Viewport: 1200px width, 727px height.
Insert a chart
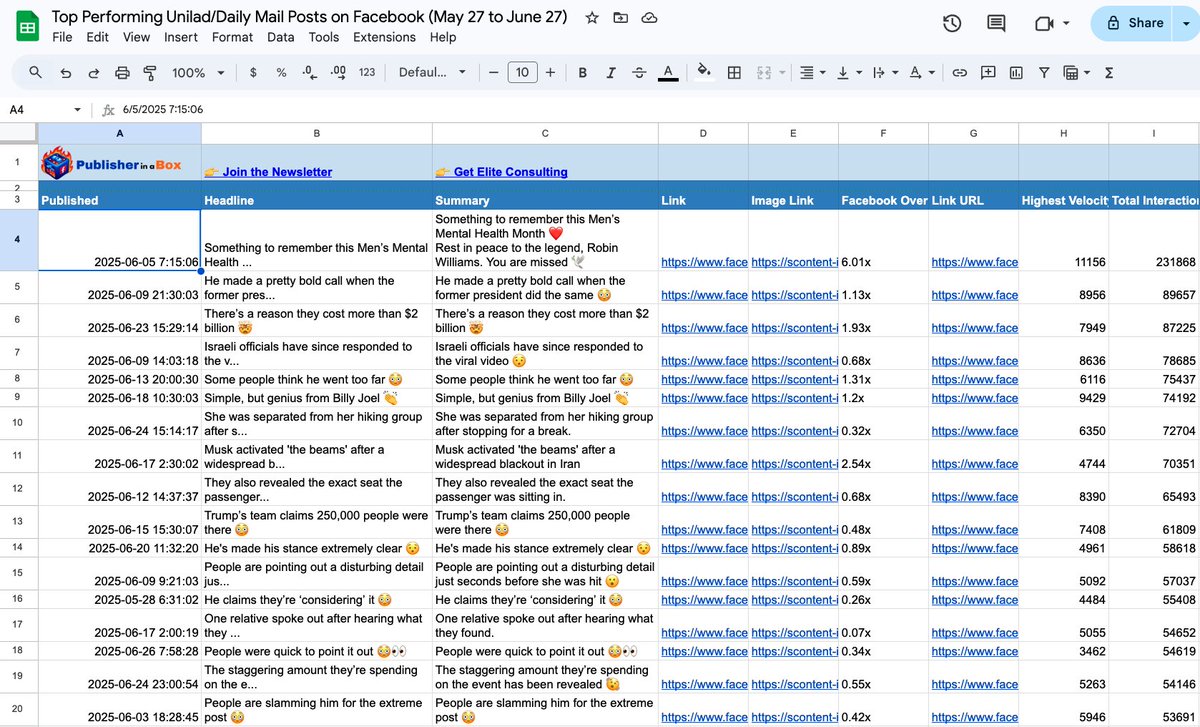[x=1016, y=72]
